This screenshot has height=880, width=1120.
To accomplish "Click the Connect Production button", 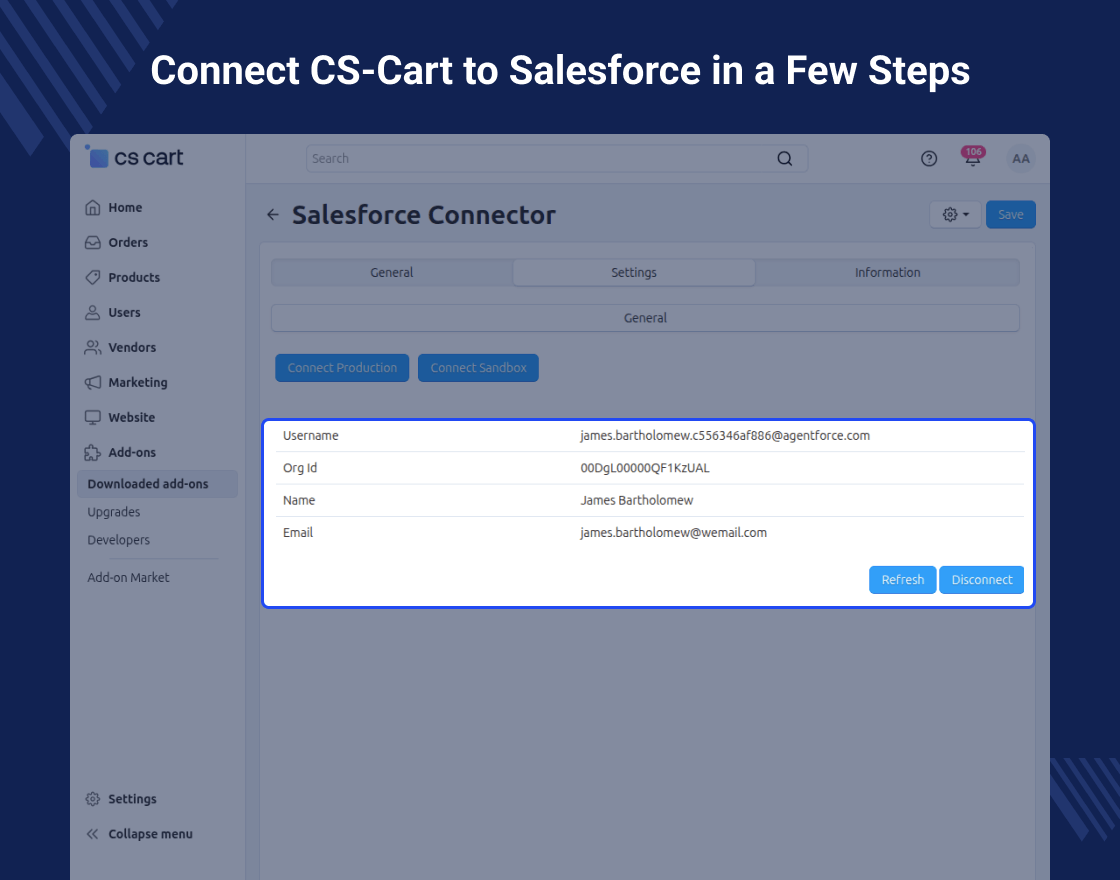I will (x=342, y=368).
